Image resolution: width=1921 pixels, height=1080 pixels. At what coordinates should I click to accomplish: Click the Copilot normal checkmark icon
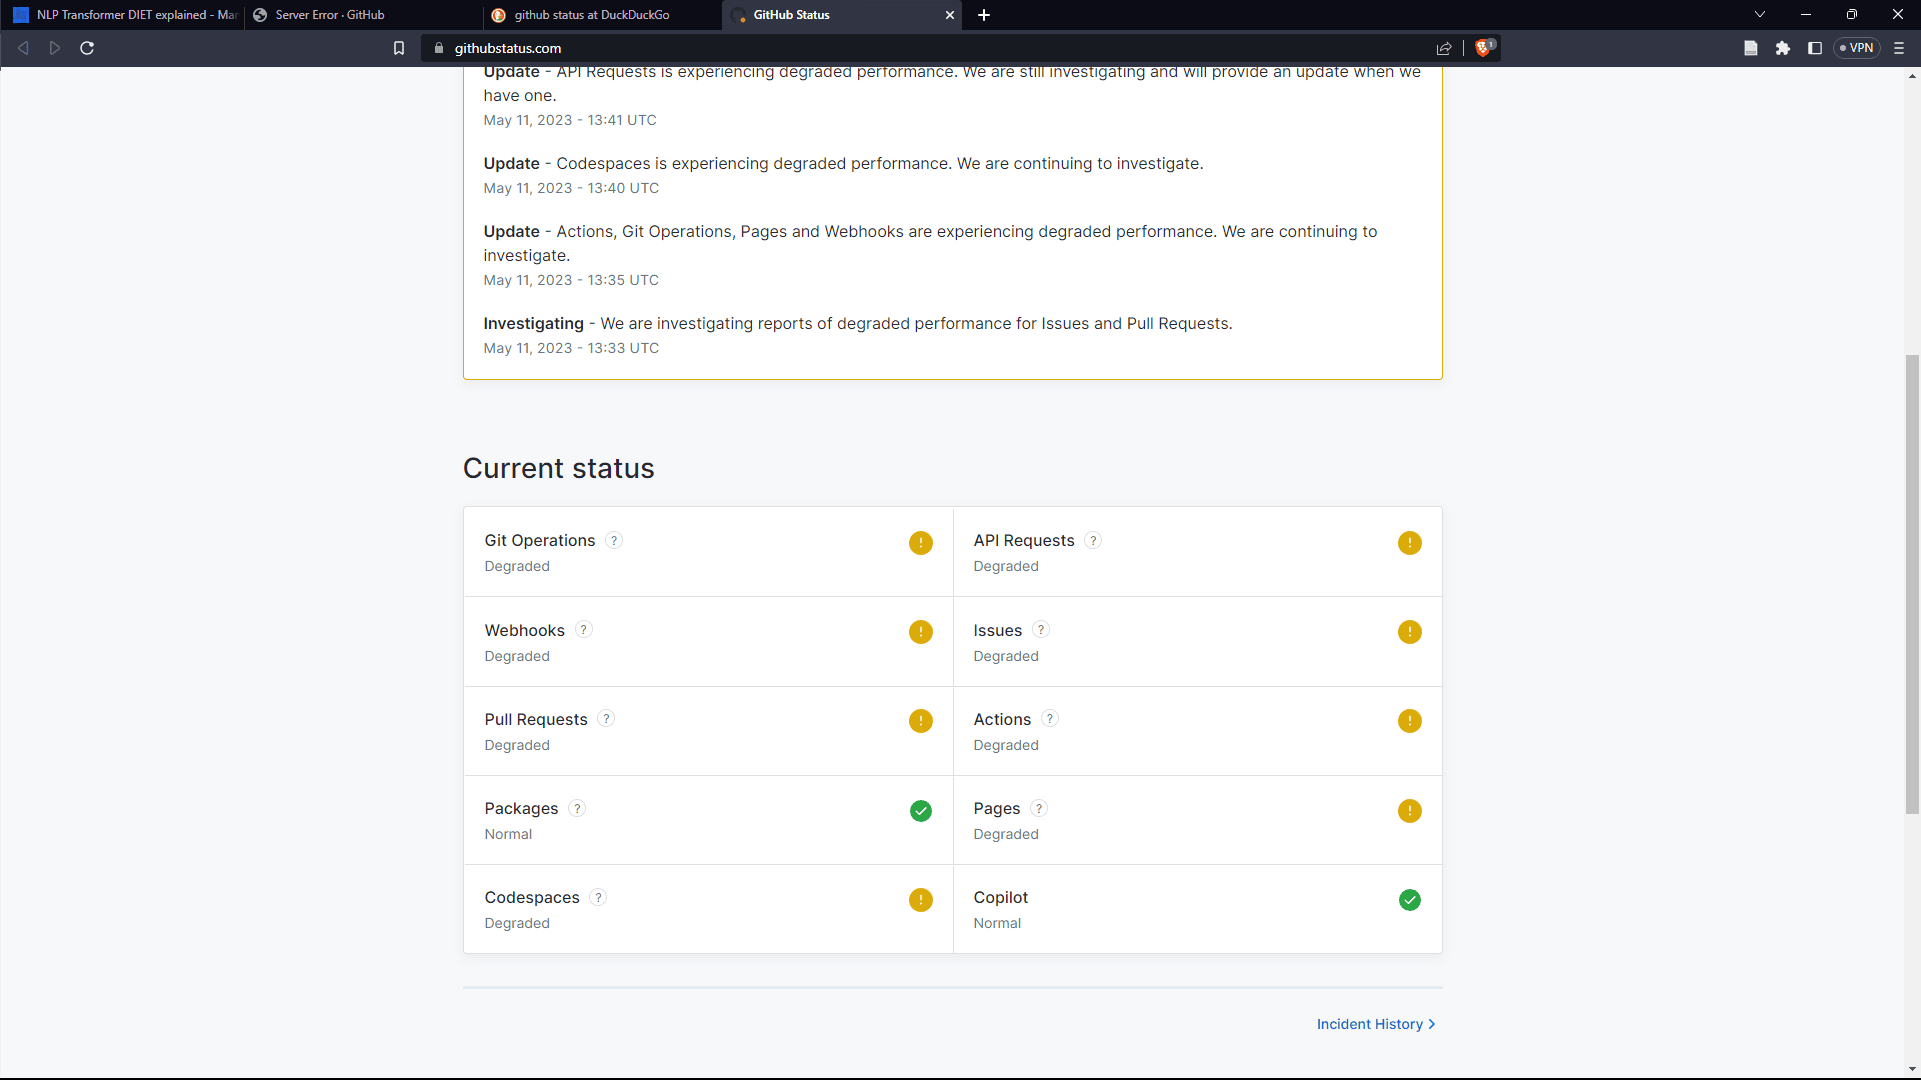point(1410,900)
